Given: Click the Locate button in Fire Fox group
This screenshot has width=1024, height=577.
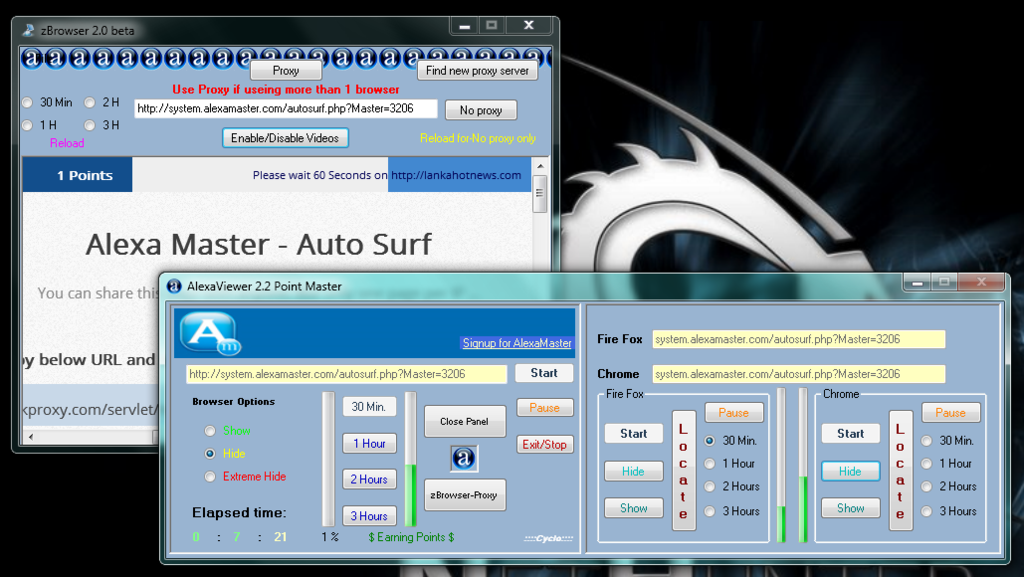Looking at the screenshot, I should [x=683, y=470].
